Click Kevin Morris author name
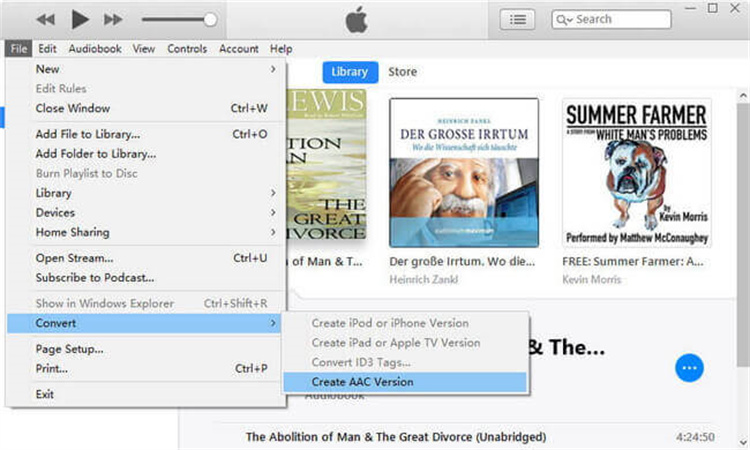 pyautogui.click(x=592, y=280)
